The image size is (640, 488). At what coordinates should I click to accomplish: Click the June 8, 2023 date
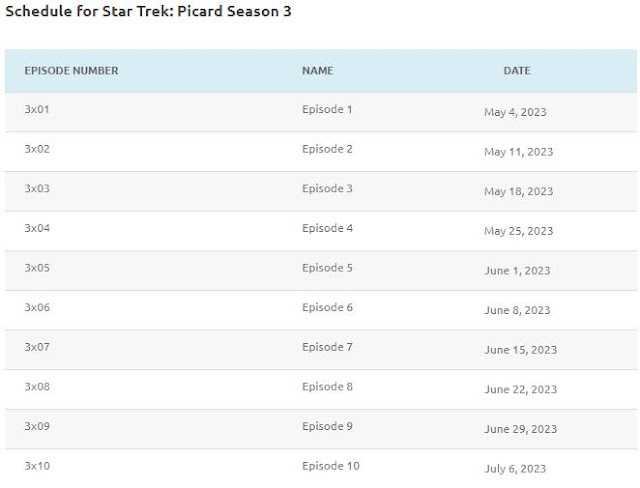[517, 310]
